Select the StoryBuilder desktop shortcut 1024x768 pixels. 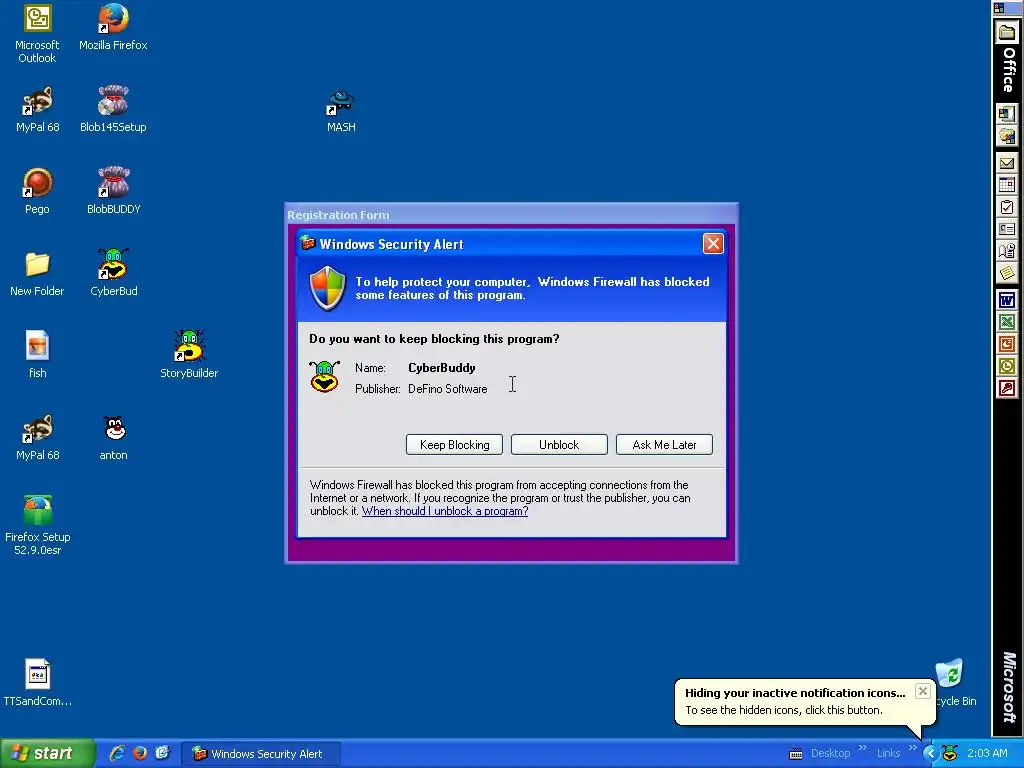click(189, 355)
